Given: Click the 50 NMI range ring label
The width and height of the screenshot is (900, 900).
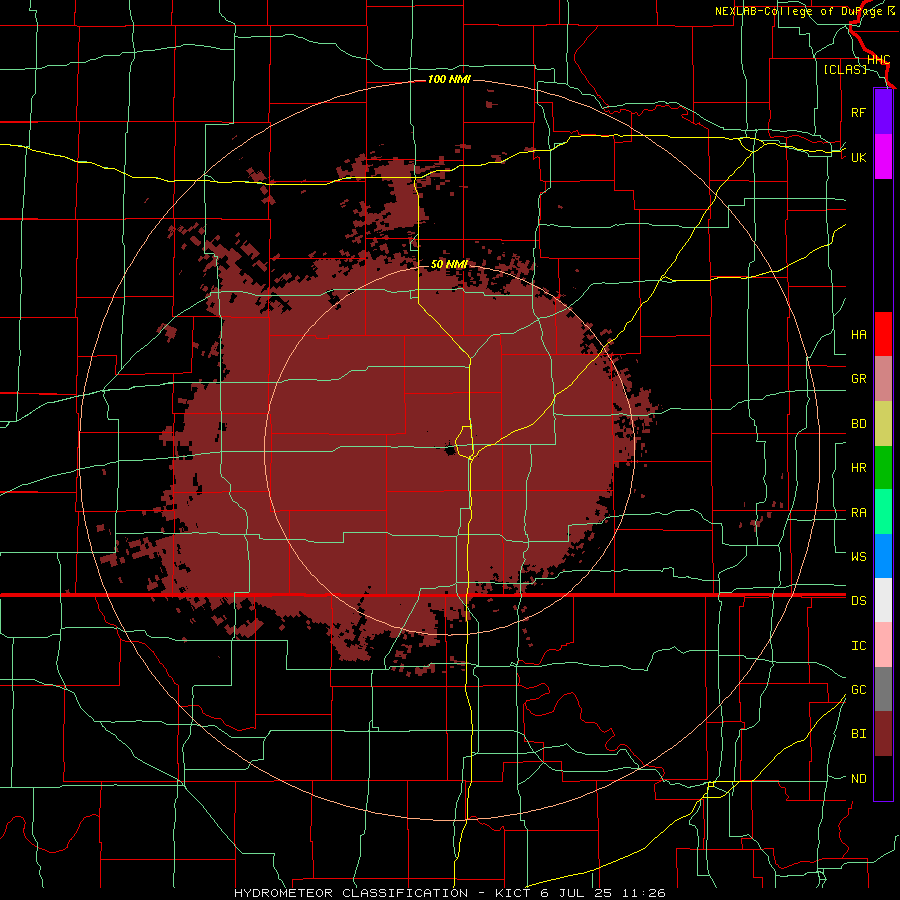Looking at the screenshot, I should coord(449,264).
